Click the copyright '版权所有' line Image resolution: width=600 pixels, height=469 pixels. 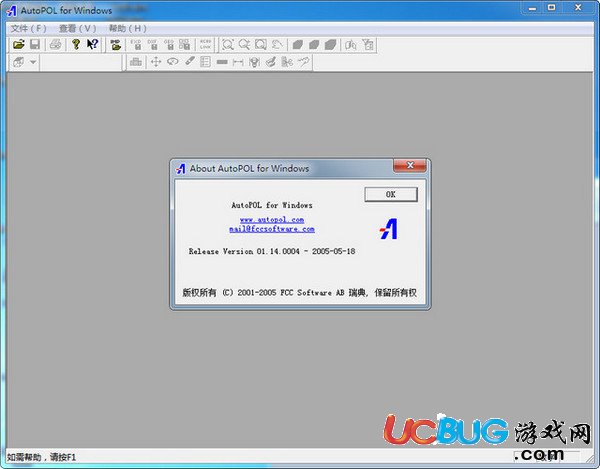[x=299, y=293]
